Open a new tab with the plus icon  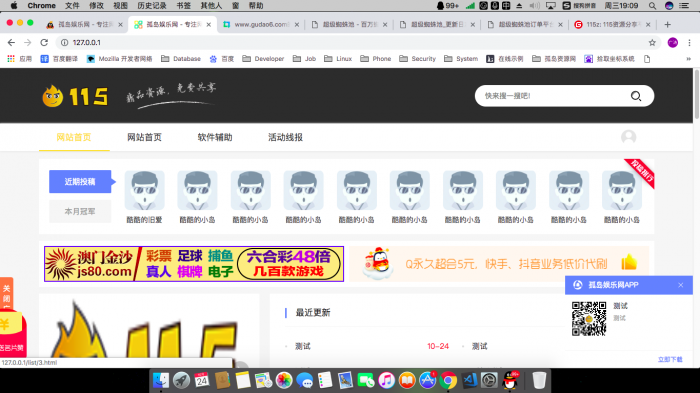pos(667,25)
